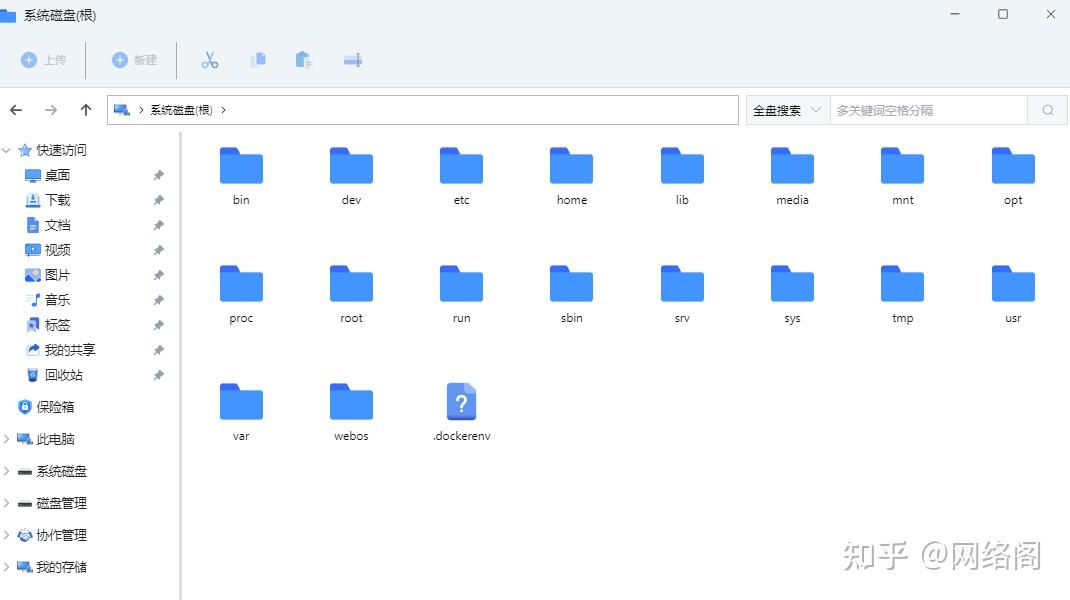Click the Copy icon in the toolbar
This screenshot has height=600, width=1070.
(258, 60)
